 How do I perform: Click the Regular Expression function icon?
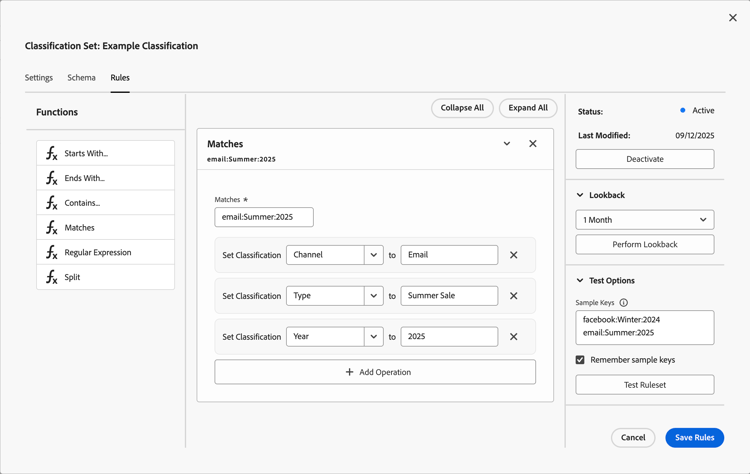[52, 252]
